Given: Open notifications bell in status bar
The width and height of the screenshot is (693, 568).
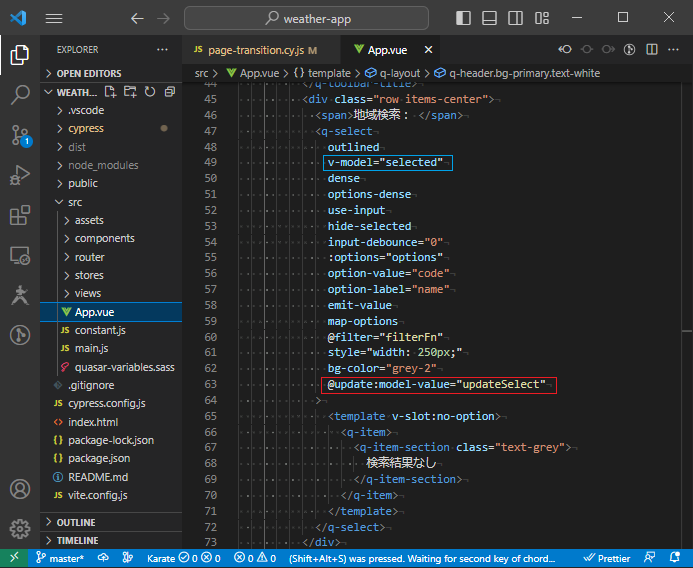Looking at the screenshot, I should point(675,558).
